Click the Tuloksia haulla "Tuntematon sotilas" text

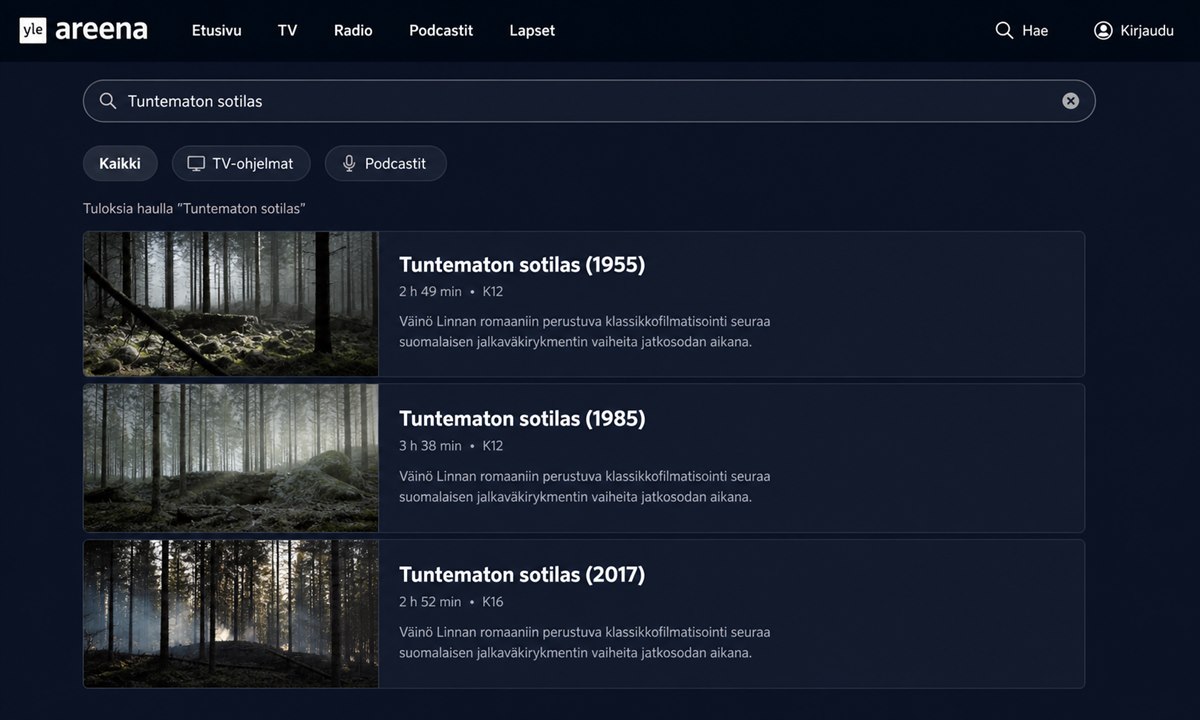click(194, 208)
